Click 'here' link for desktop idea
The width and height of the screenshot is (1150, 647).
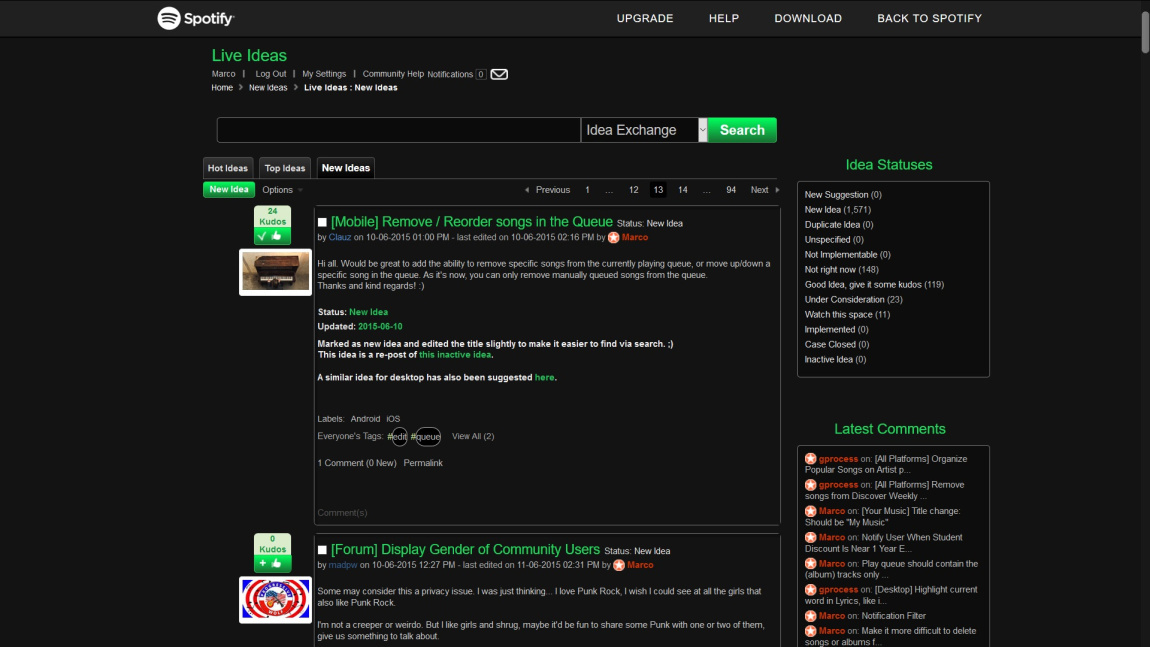(x=544, y=377)
